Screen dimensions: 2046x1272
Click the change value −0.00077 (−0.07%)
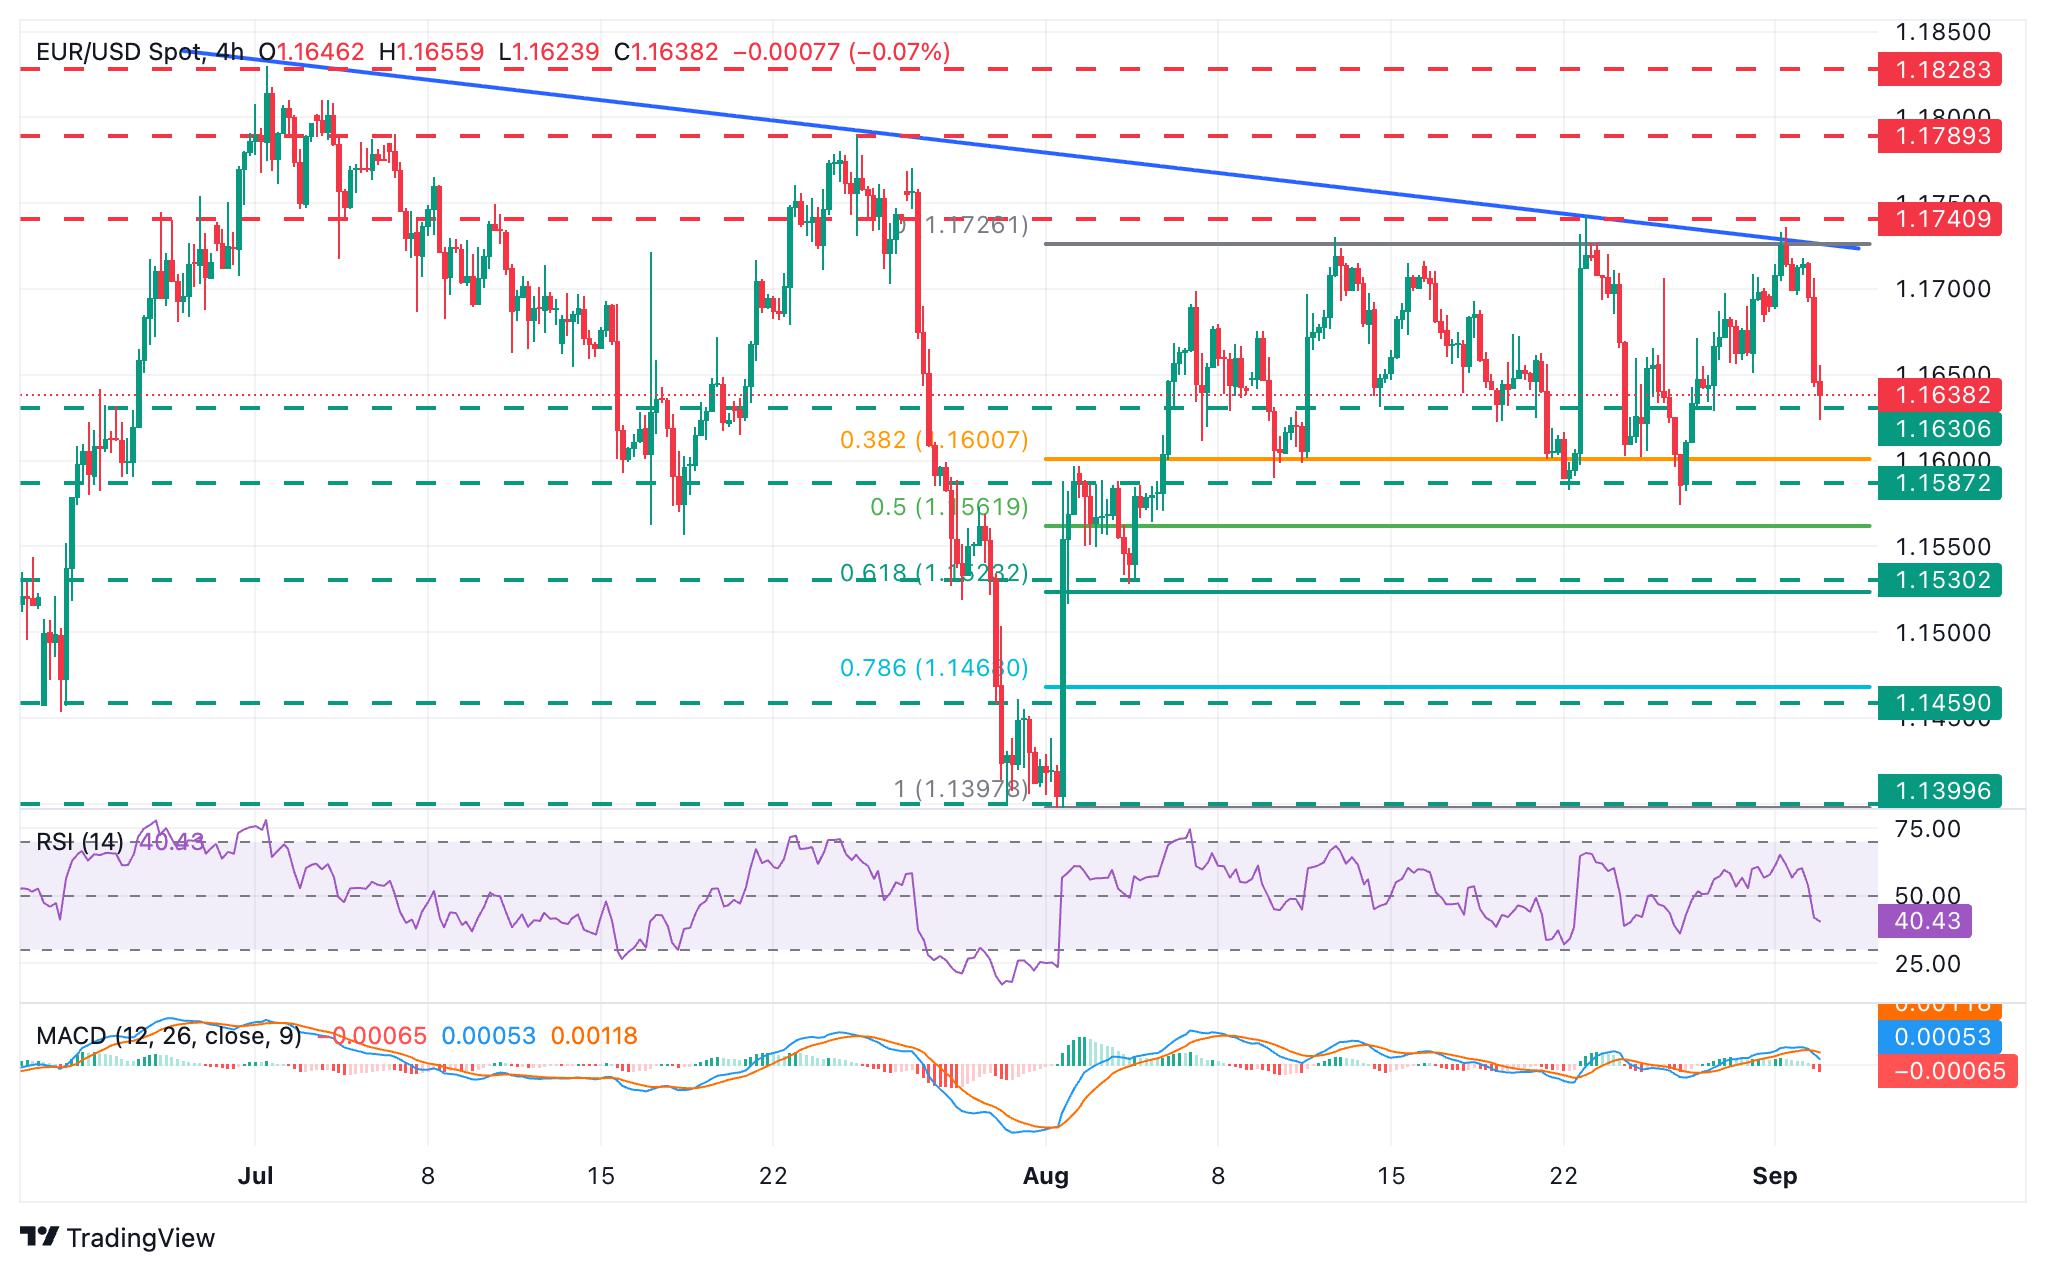842,52
